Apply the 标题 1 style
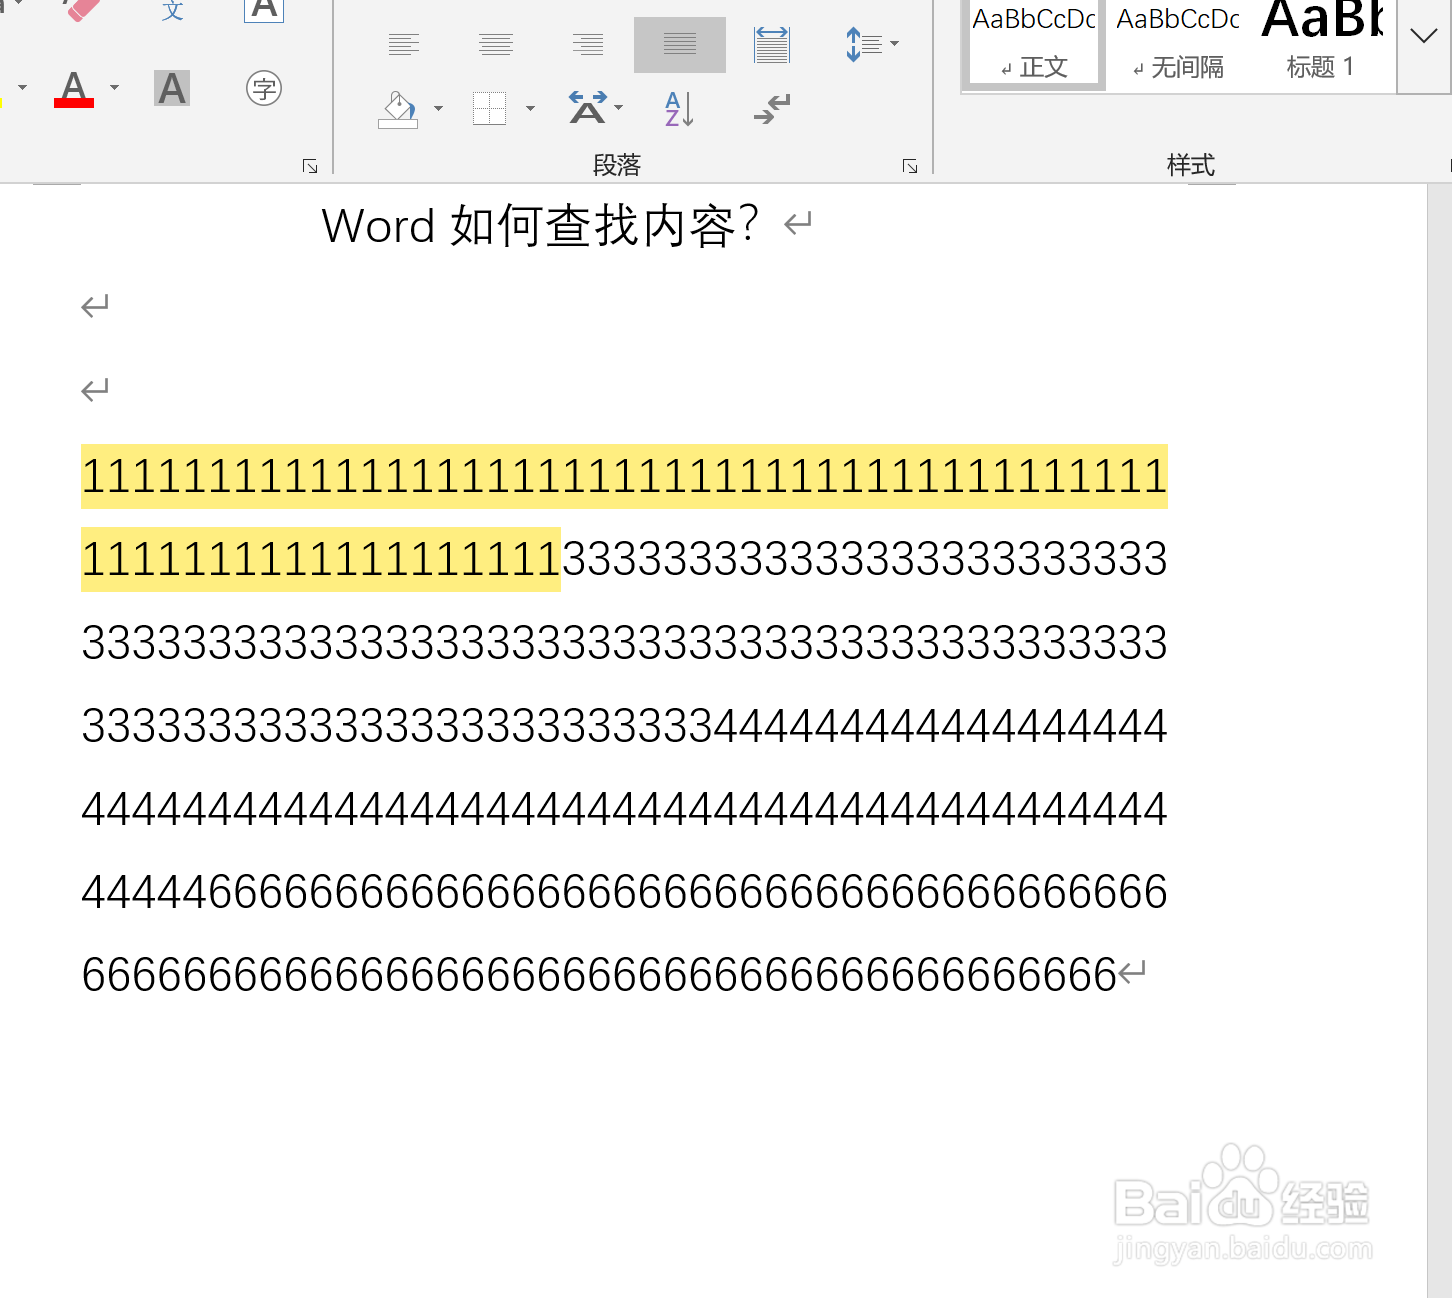The height and width of the screenshot is (1298, 1452). click(1322, 44)
